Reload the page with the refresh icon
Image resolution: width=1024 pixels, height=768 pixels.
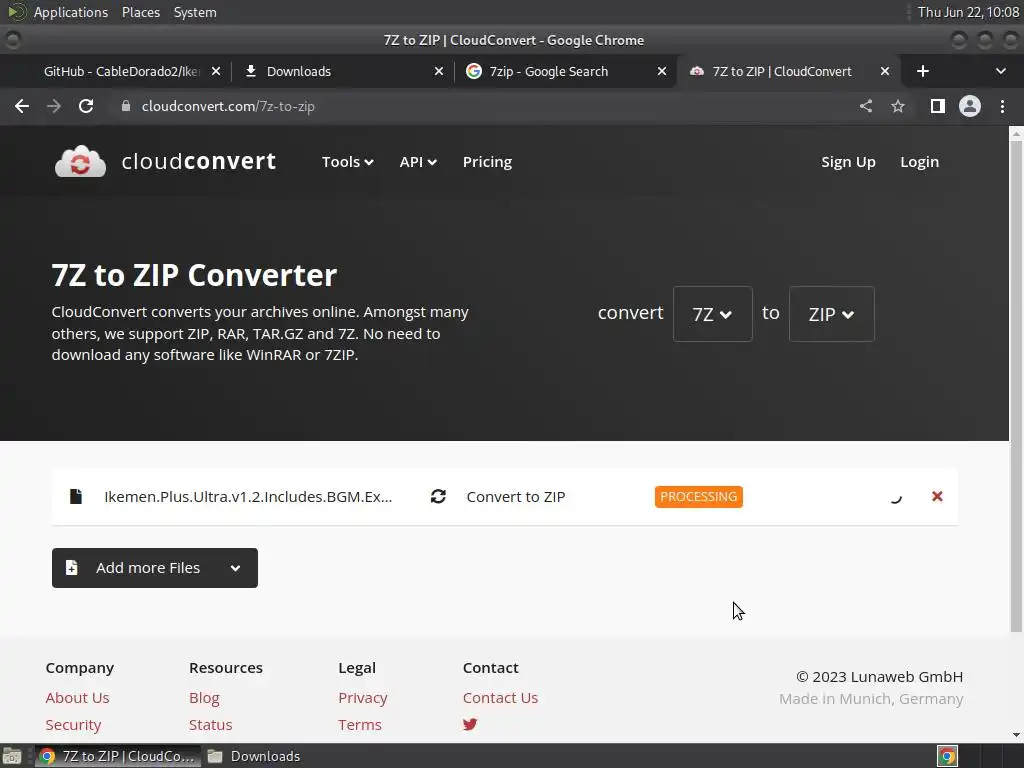coord(86,106)
